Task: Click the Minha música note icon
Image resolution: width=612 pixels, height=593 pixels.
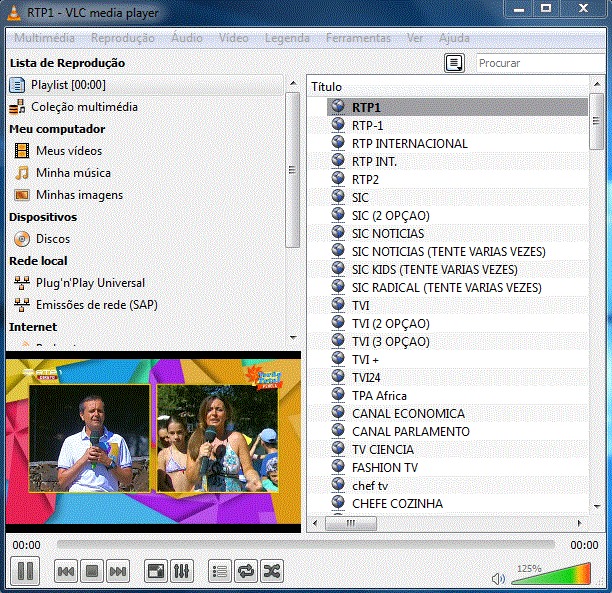Action: point(22,173)
